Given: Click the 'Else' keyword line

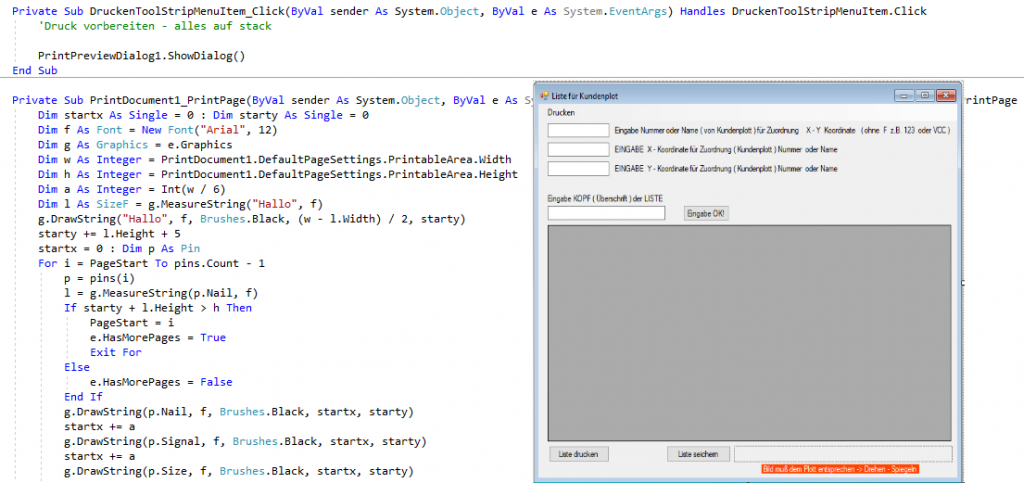Looking at the screenshot, I should point(77,367).
